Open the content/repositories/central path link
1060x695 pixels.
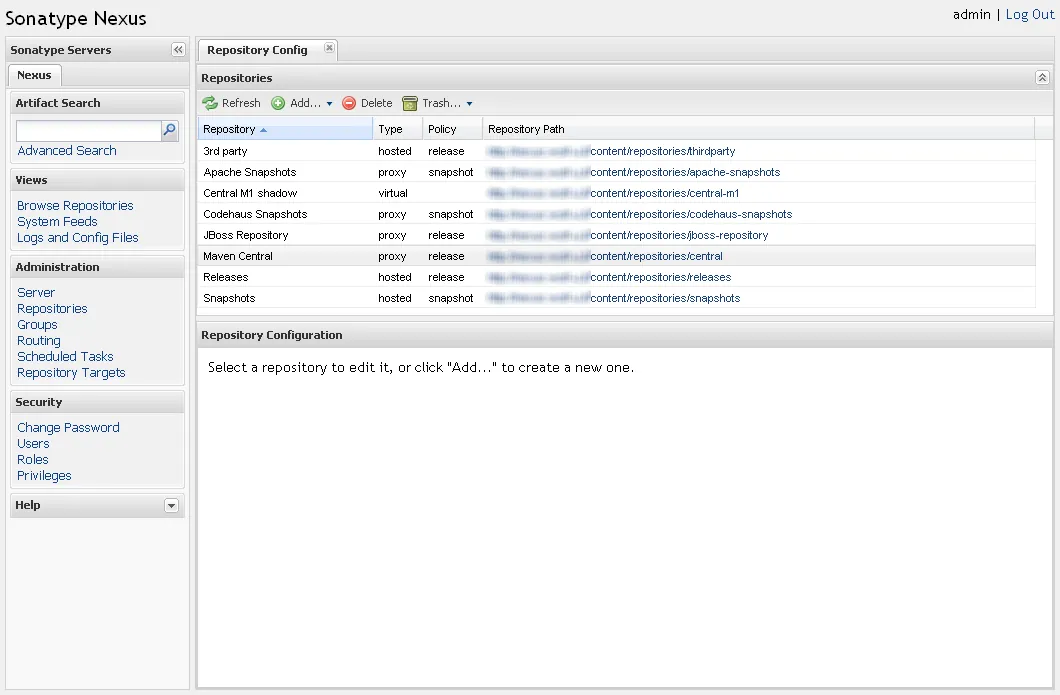656,256
